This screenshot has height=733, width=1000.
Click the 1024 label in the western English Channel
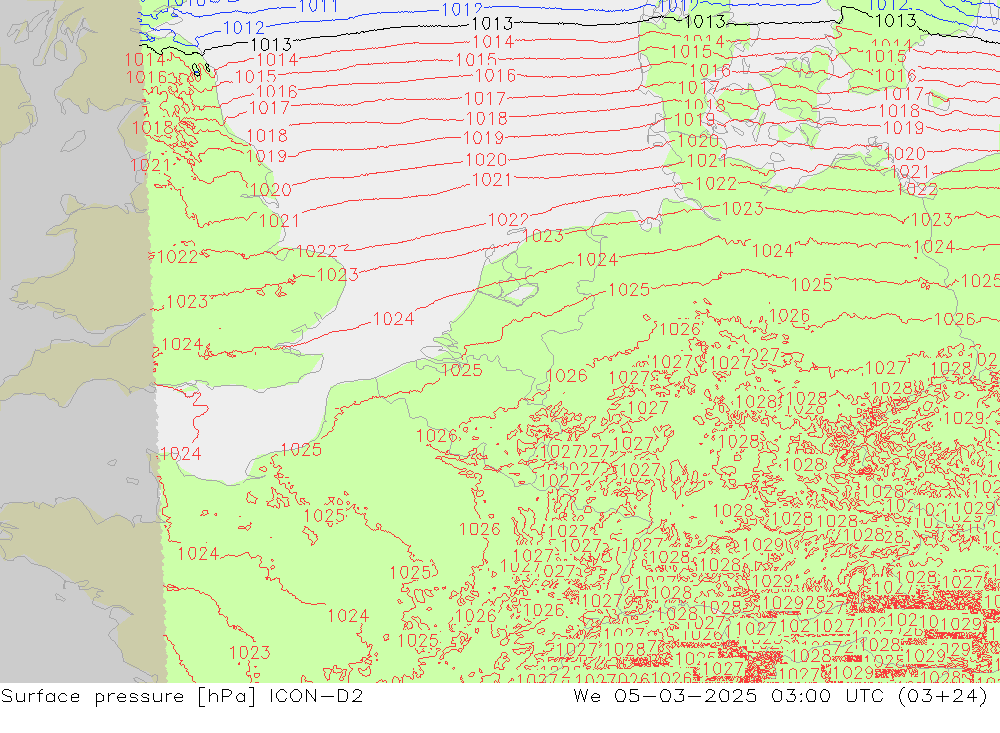coord(180,454)
